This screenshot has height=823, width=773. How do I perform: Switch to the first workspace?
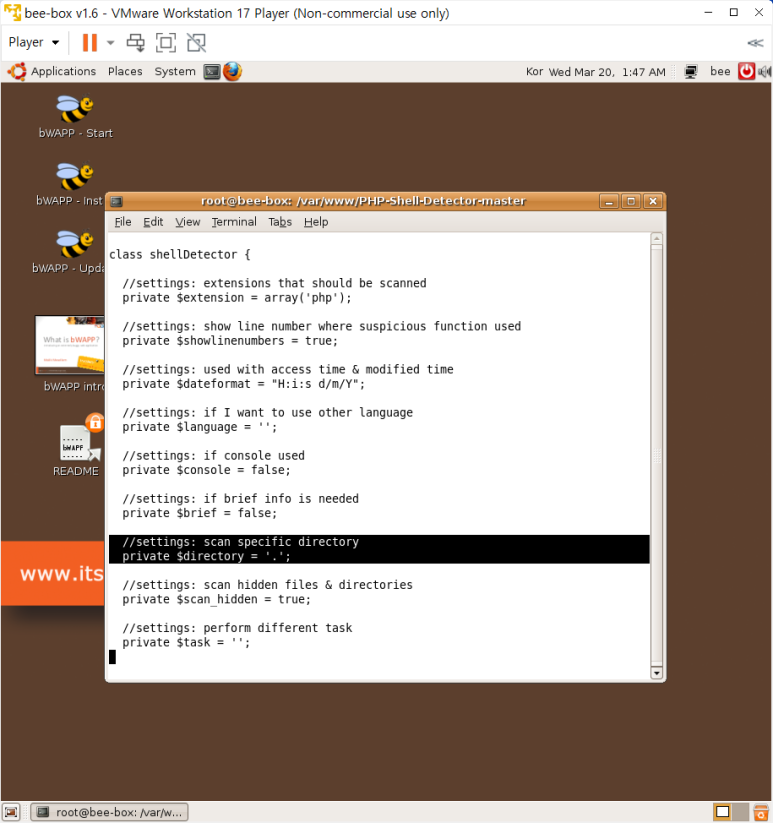pos(723,812)
